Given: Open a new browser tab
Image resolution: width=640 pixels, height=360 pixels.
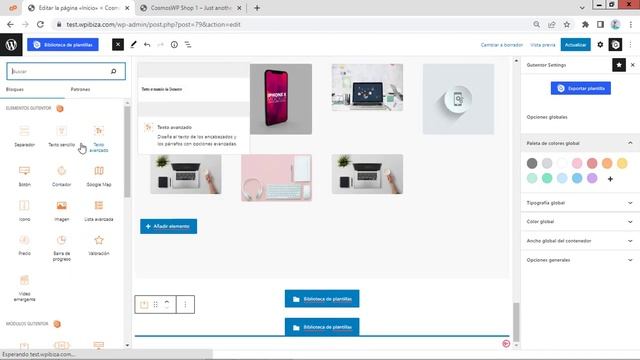Looking at the screenshot, I should [257, 8].
